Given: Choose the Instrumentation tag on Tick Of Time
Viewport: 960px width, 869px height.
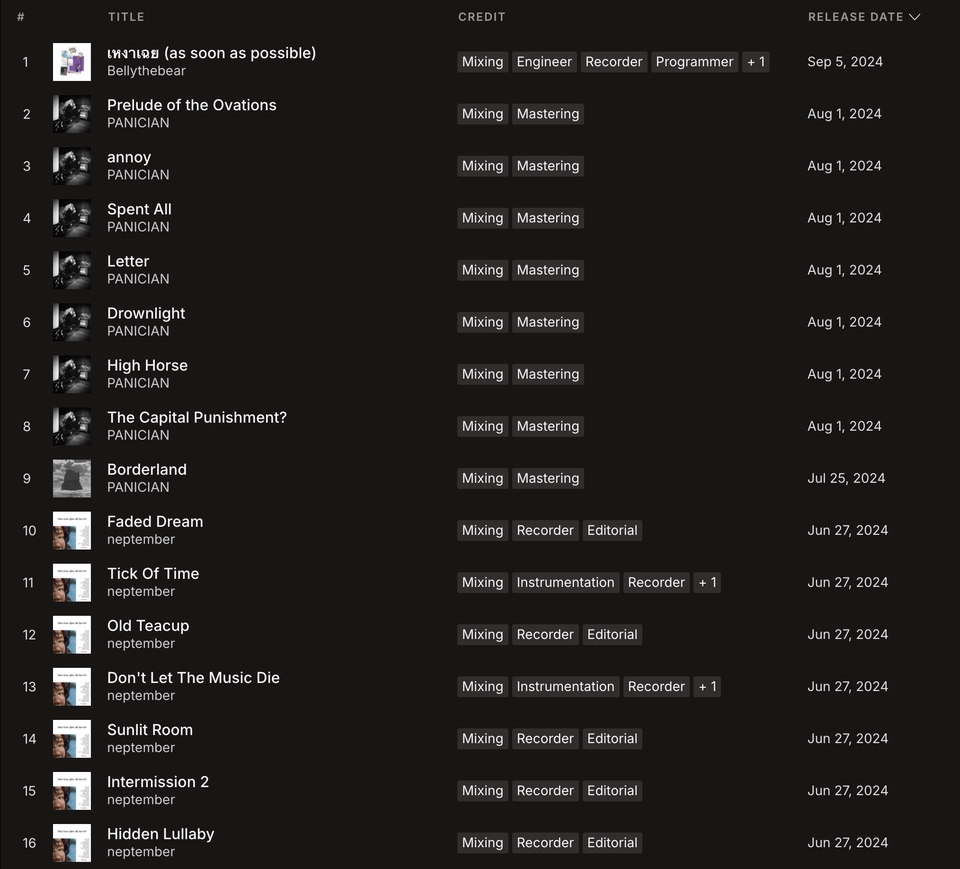Looking at the screenshot, I should coord(565,582).
